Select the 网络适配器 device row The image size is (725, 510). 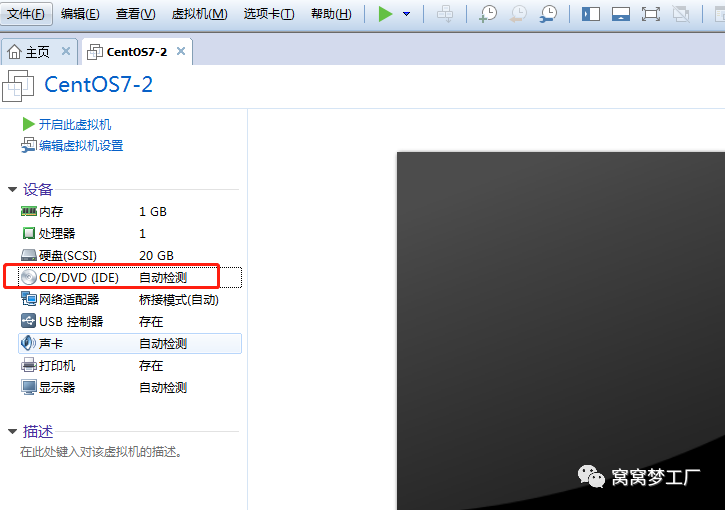coord(130,300)
